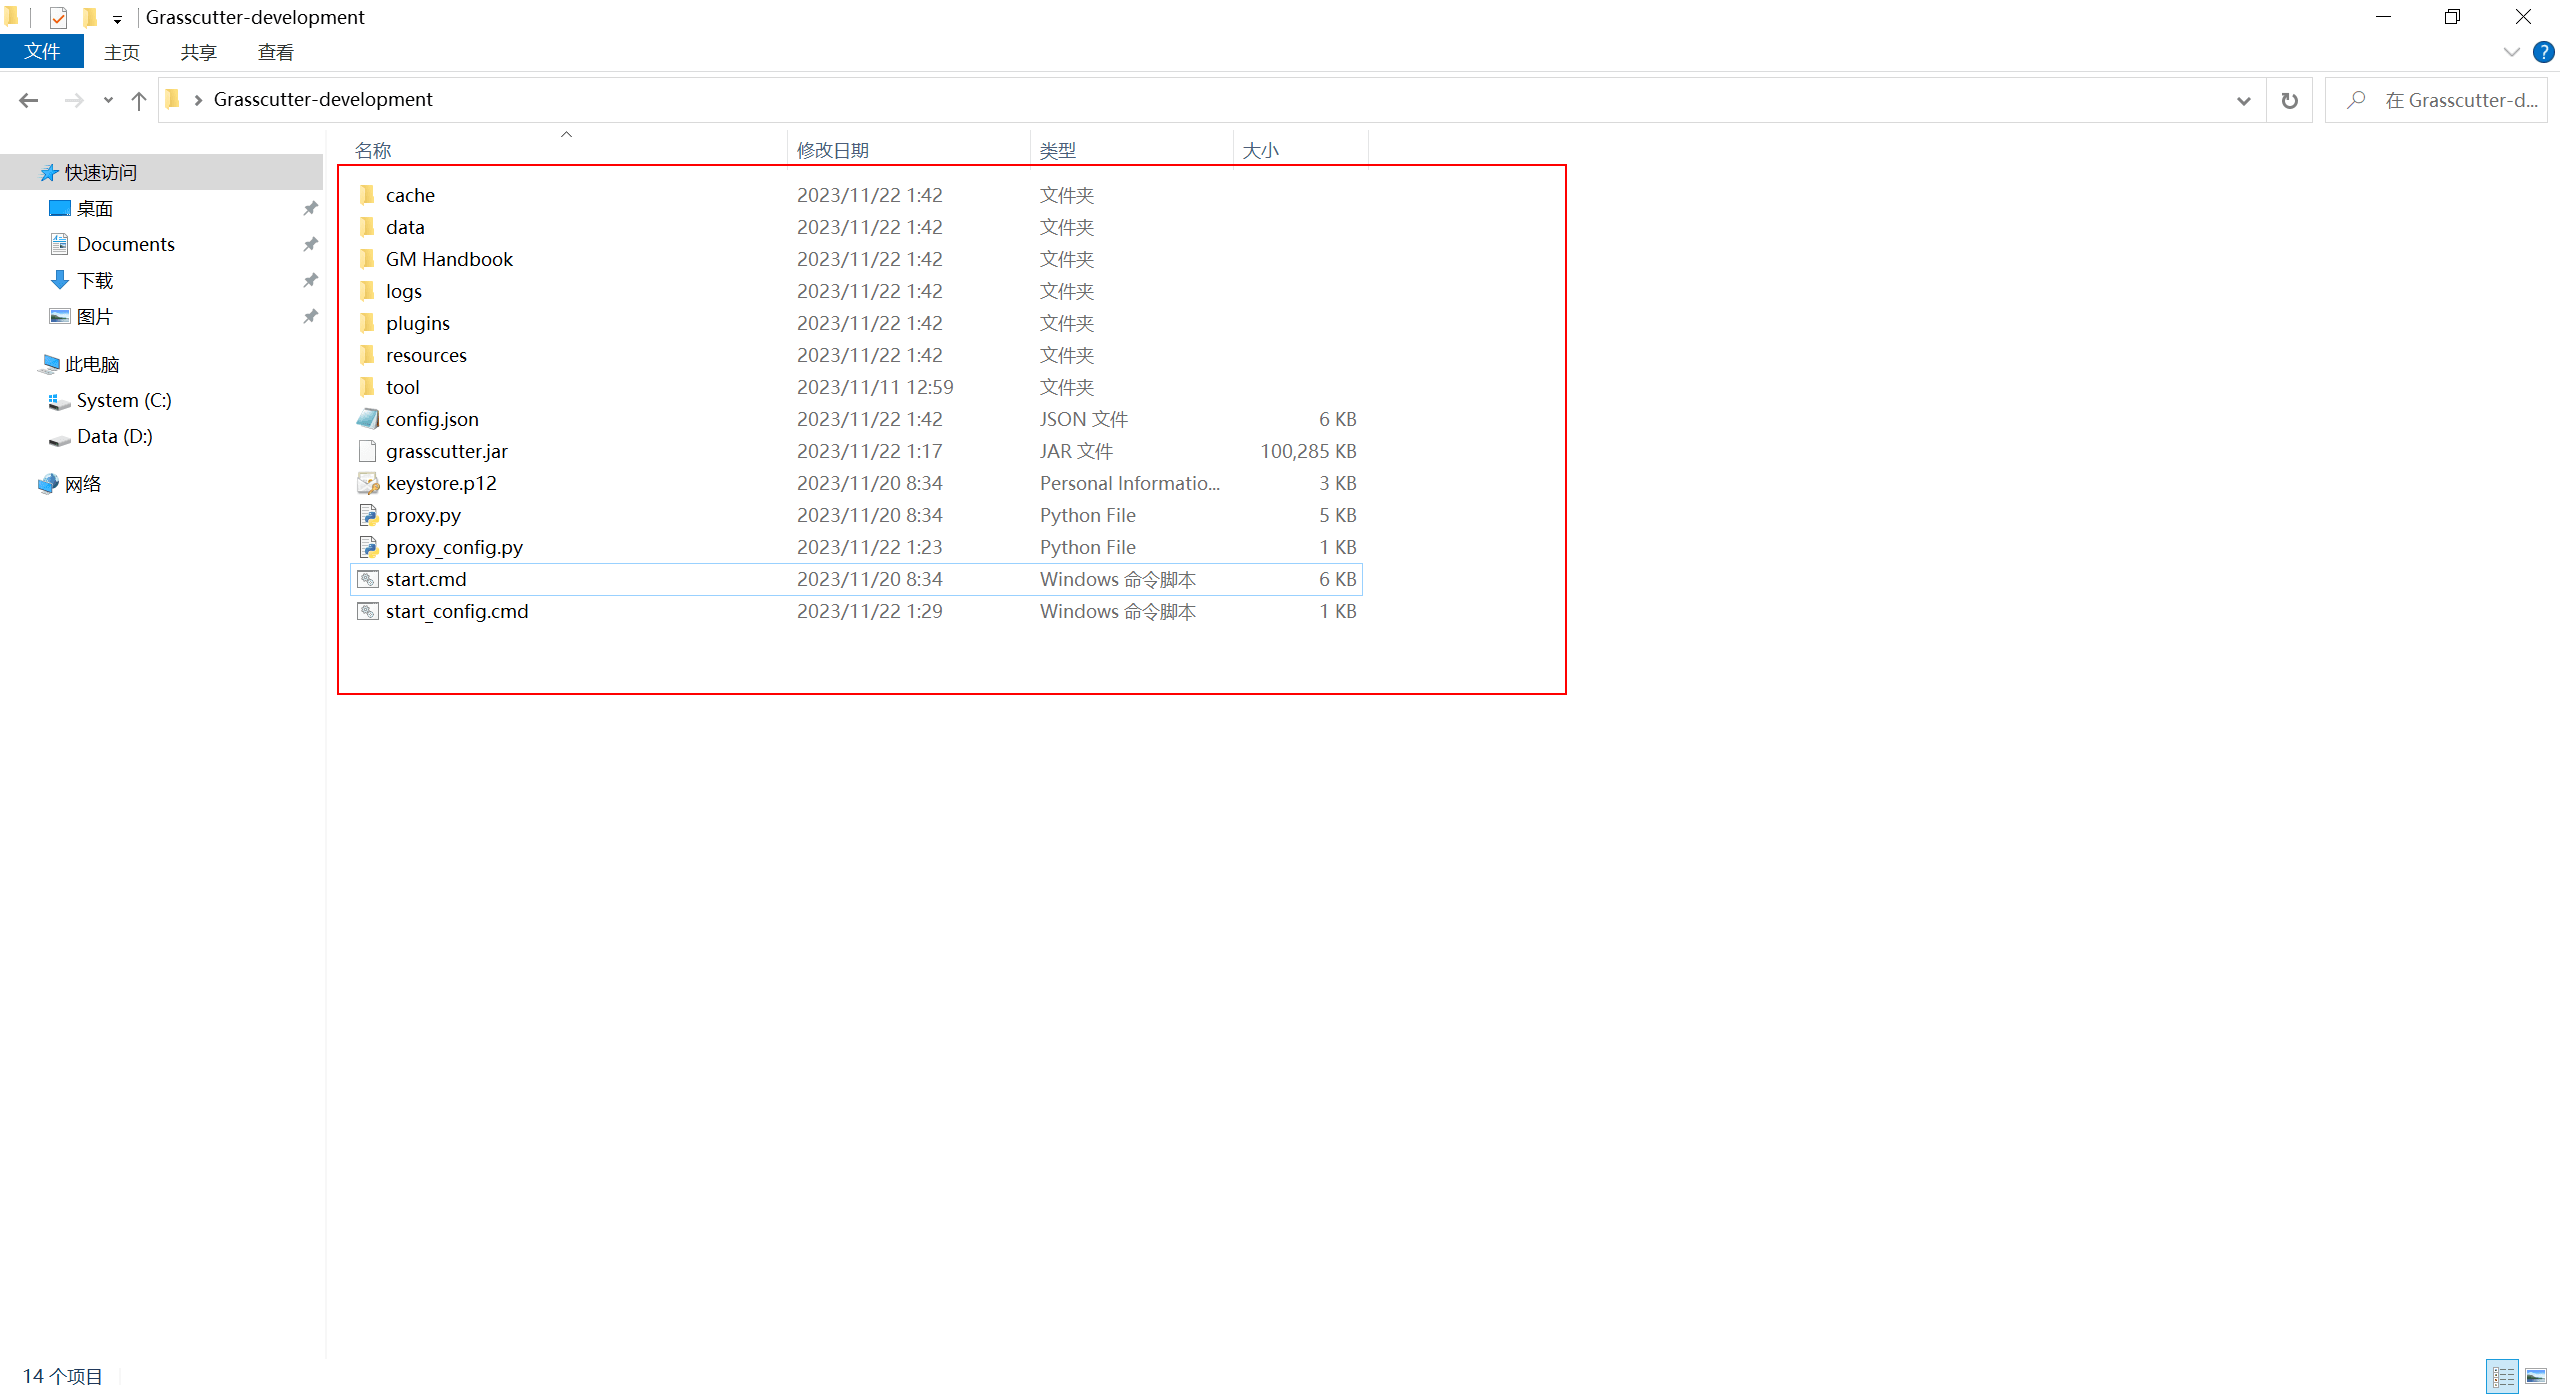Open the cache folder icon
This screenshot has height=1394, width=2560.
367,195
